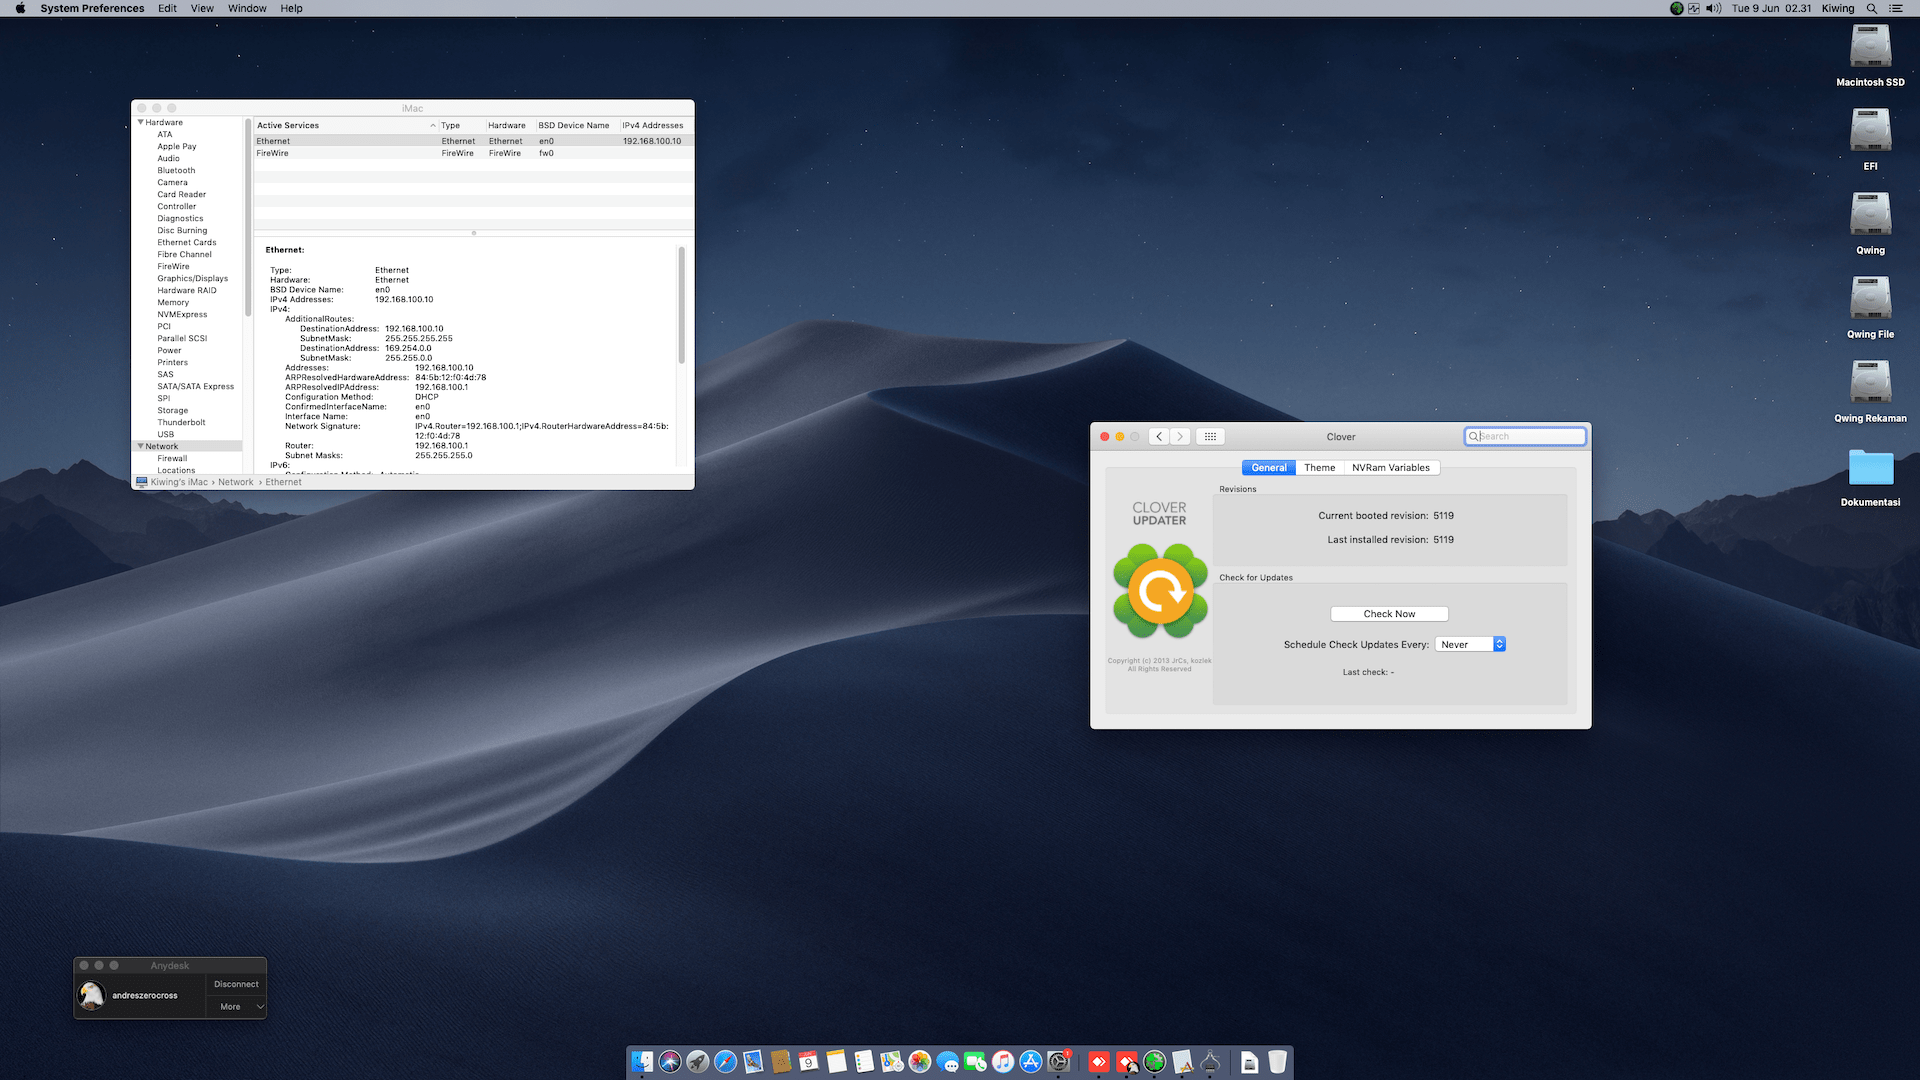Open Spotlight search in menu bar

(x=1872, y=8)
